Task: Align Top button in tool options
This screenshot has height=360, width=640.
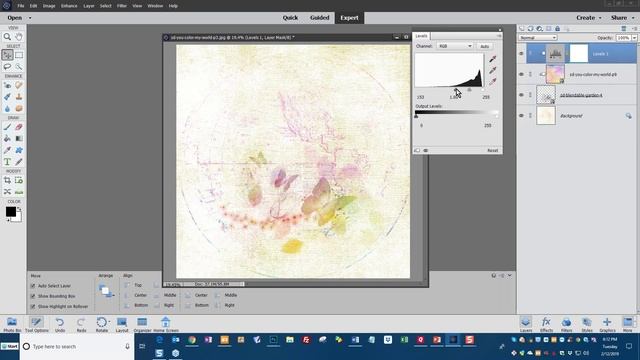Action: [x=133, y=285]
